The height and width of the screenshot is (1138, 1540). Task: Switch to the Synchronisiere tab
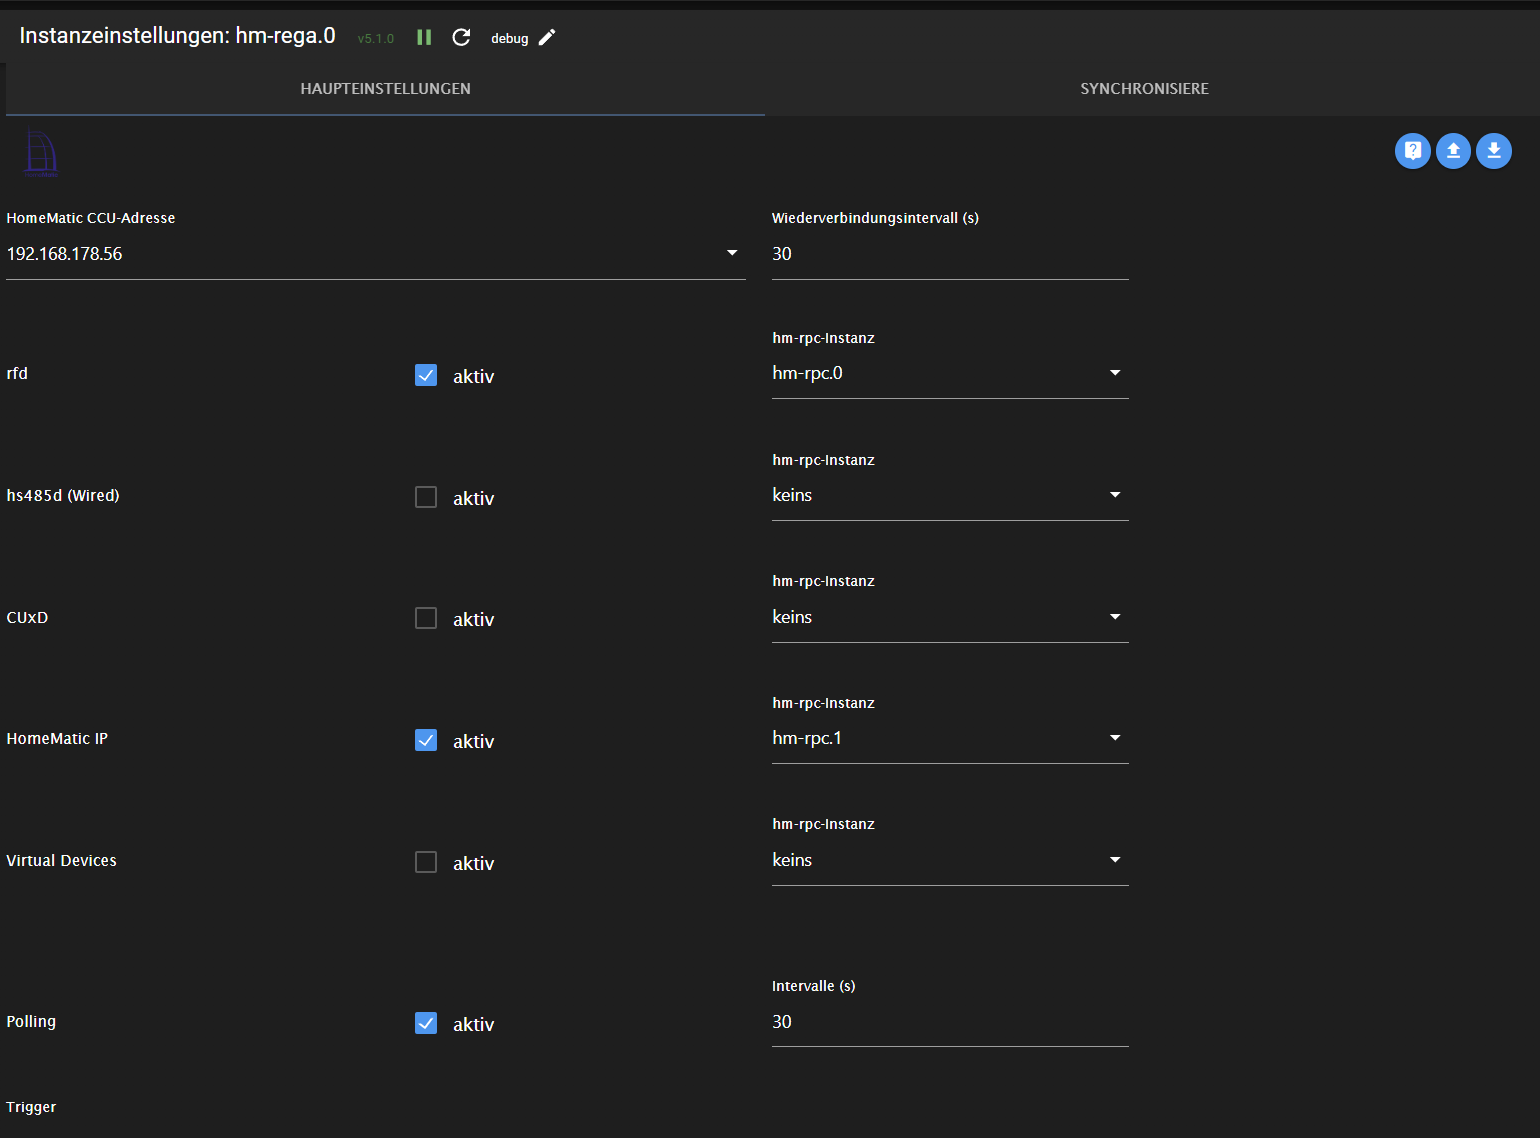pyautogui.click(x=1144, y=89)
